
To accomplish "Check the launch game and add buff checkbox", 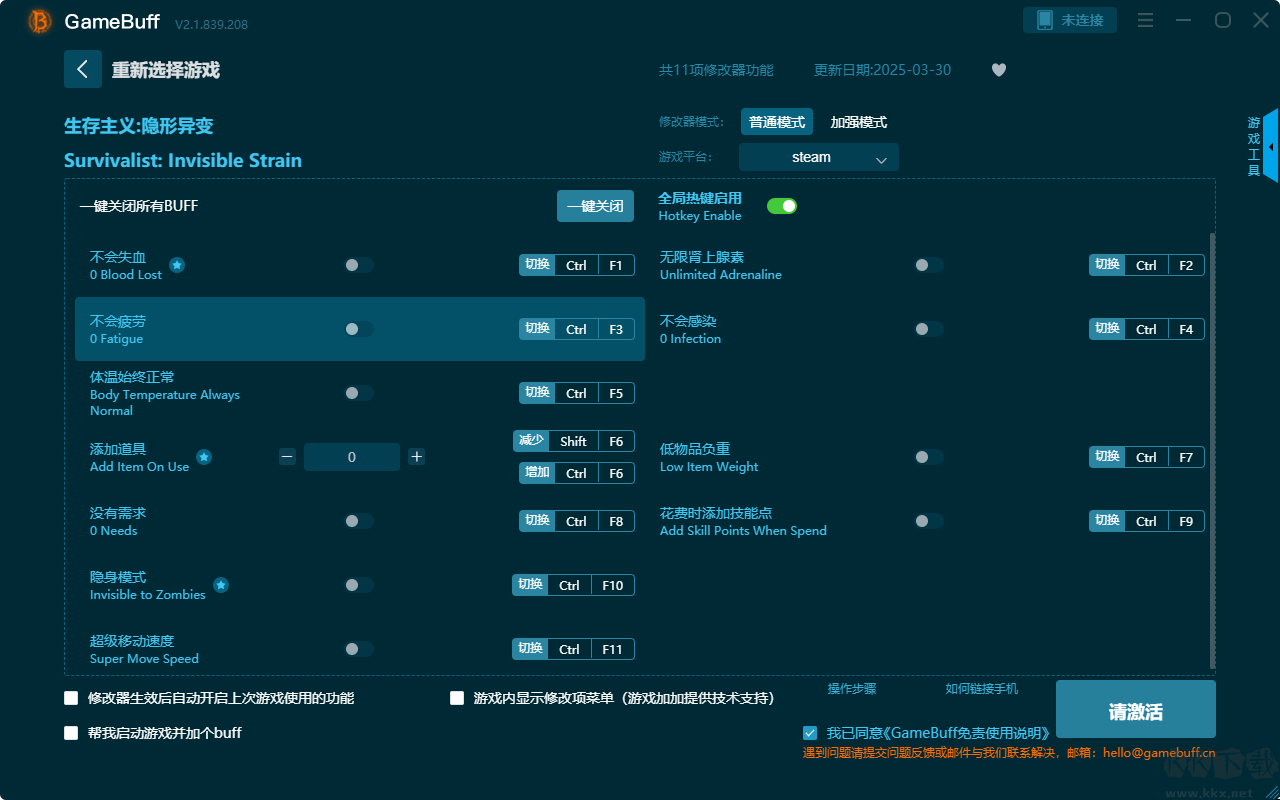I will coord(71,733).
